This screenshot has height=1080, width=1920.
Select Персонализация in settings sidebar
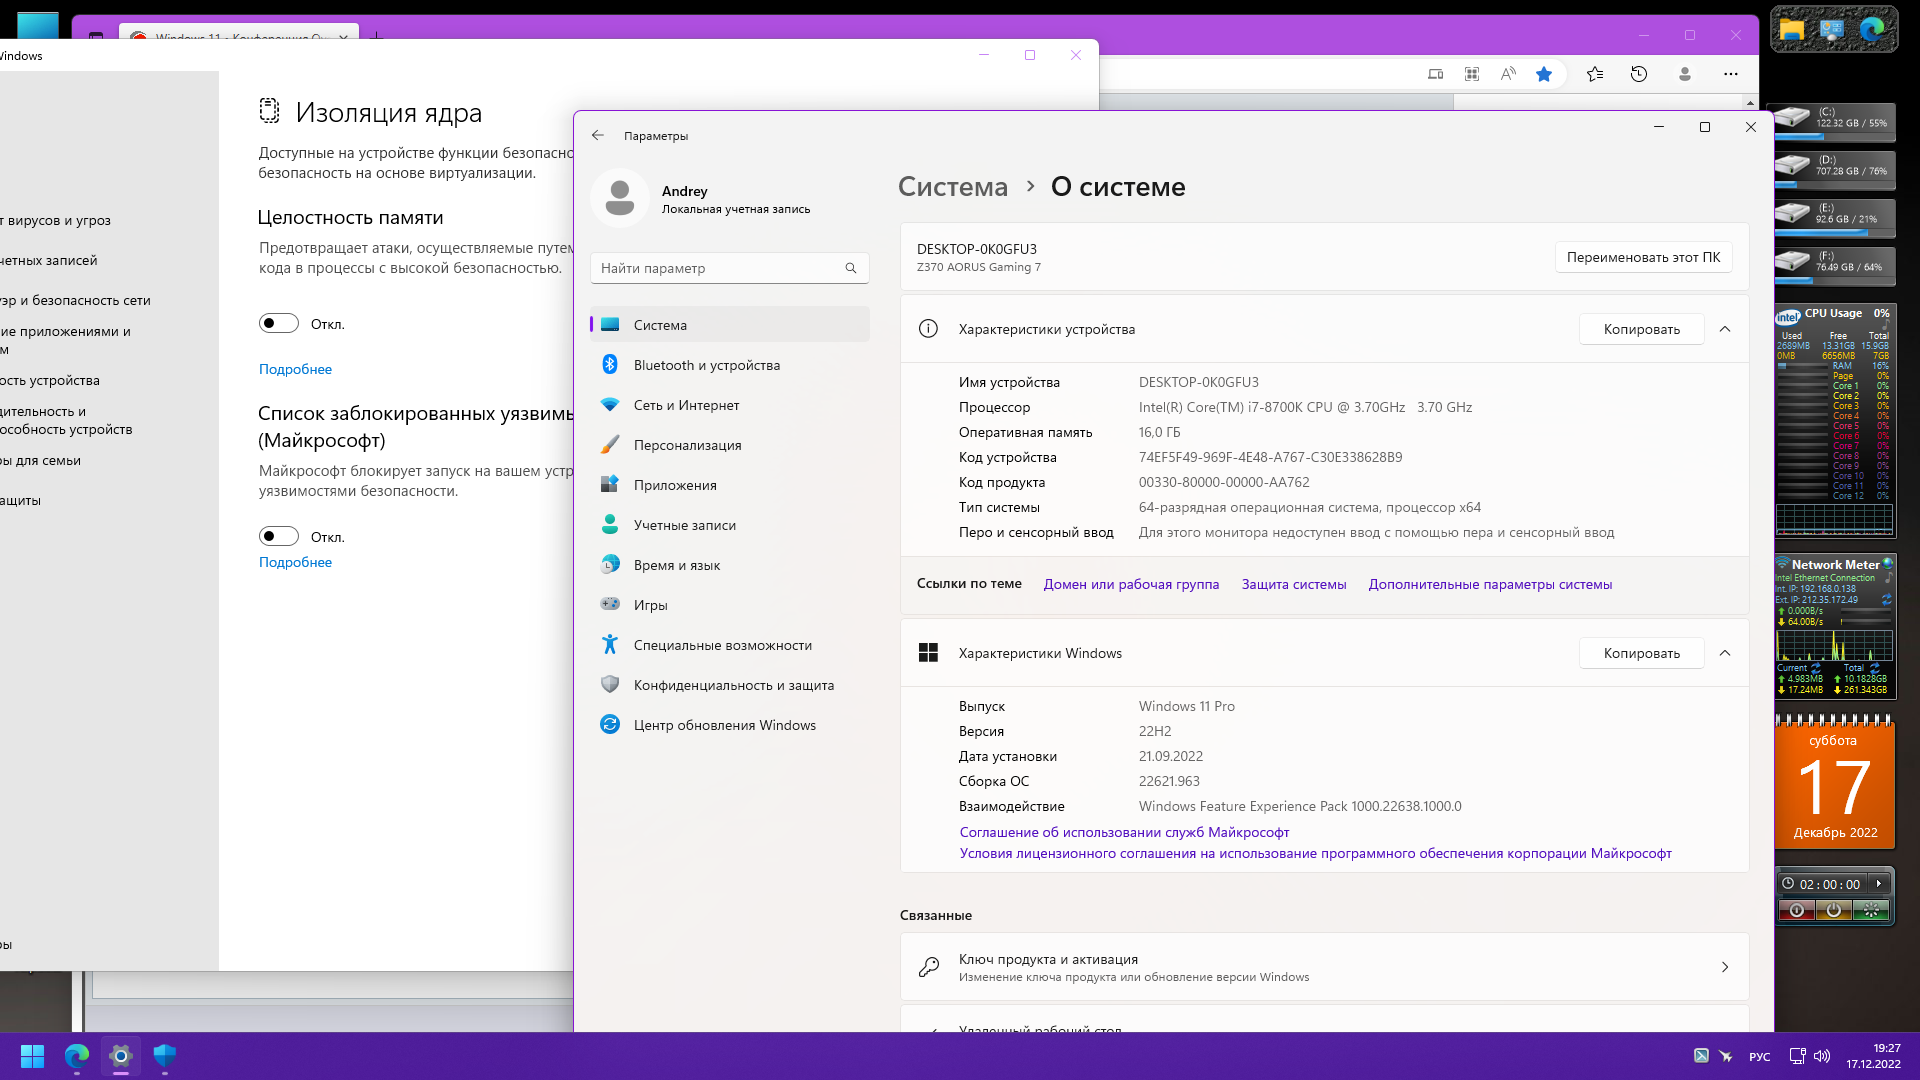687,445
